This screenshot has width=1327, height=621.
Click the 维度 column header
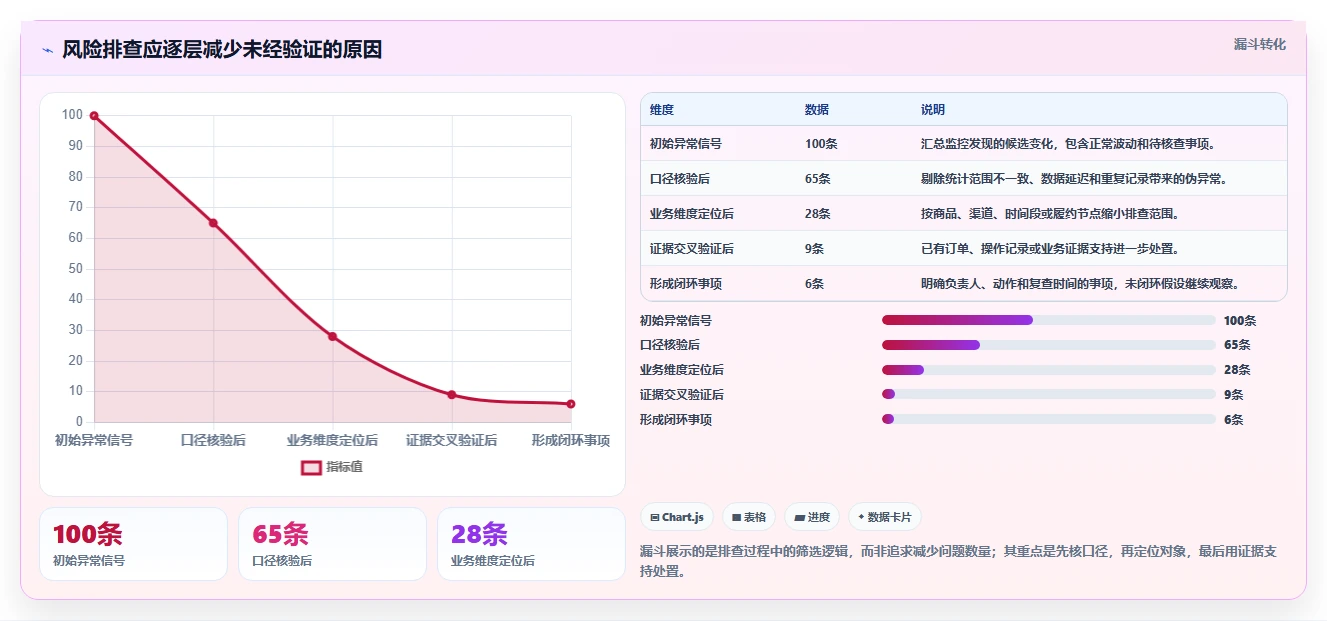tap(662, 110)
